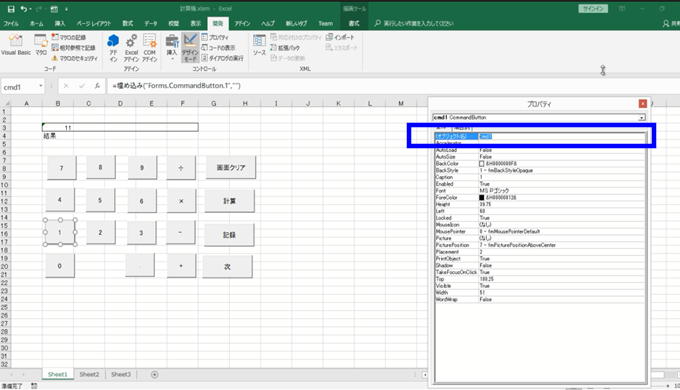Viewport: 680px width, 390px height.
Task: Switch to the Insert (挿入) ribbon tab
Action: [x=60, y=23]
